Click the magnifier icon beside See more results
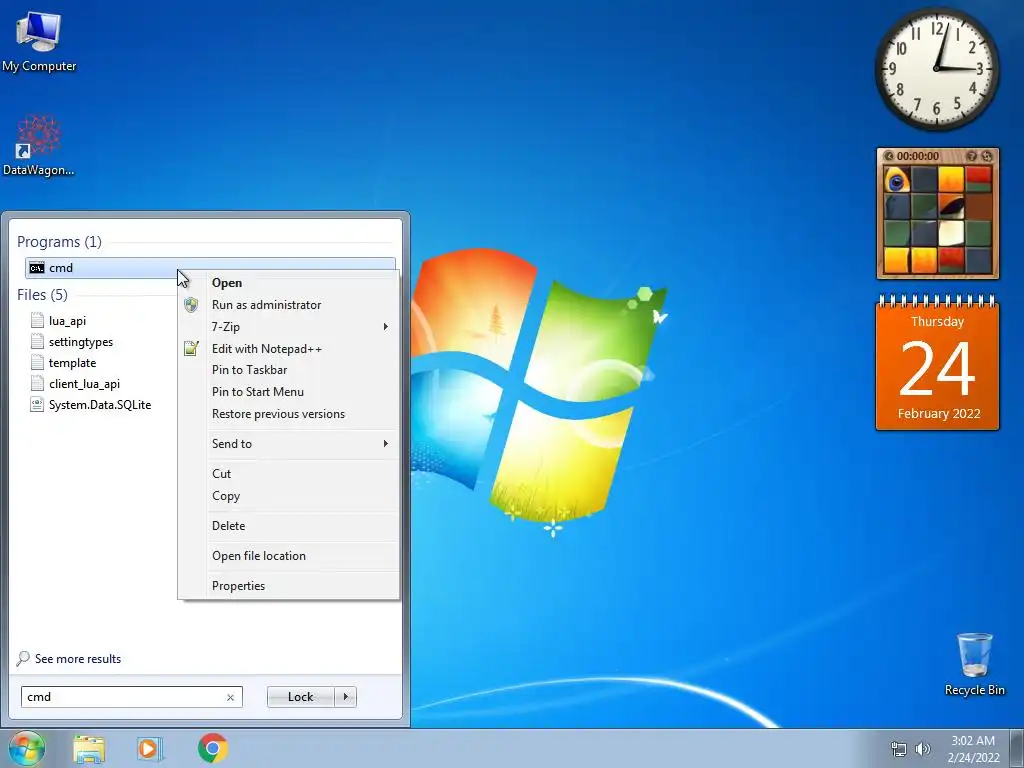 (23, 658)
